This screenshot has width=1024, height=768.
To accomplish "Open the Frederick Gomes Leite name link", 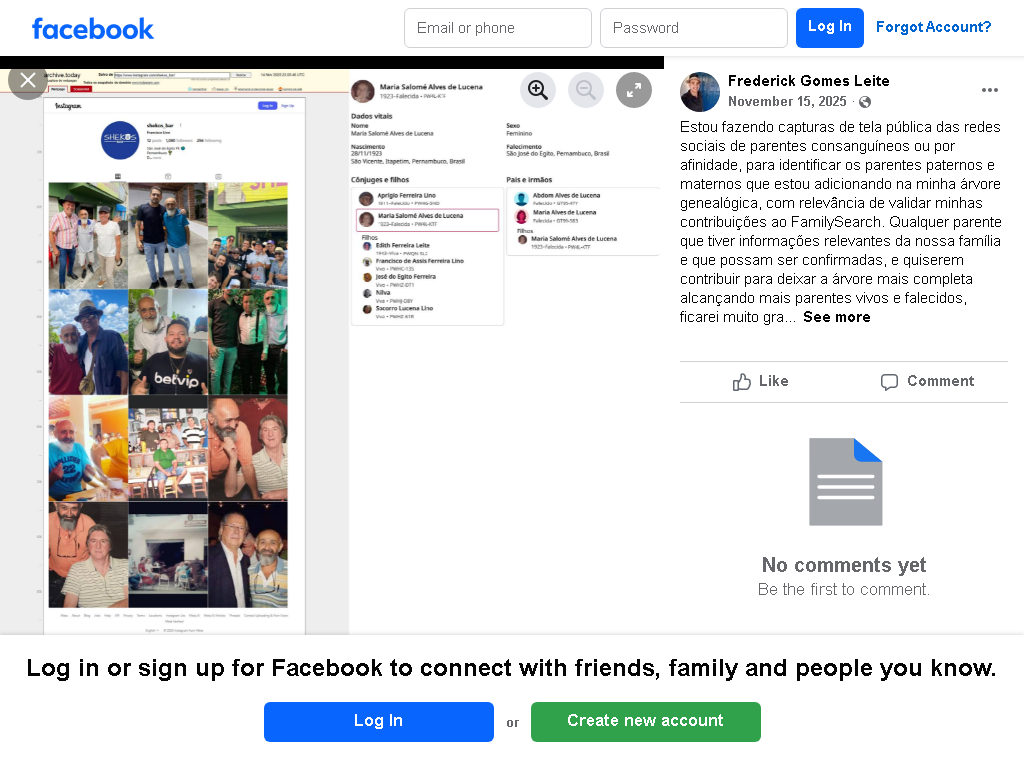I will pyautogui.click(x=808, y=81).
